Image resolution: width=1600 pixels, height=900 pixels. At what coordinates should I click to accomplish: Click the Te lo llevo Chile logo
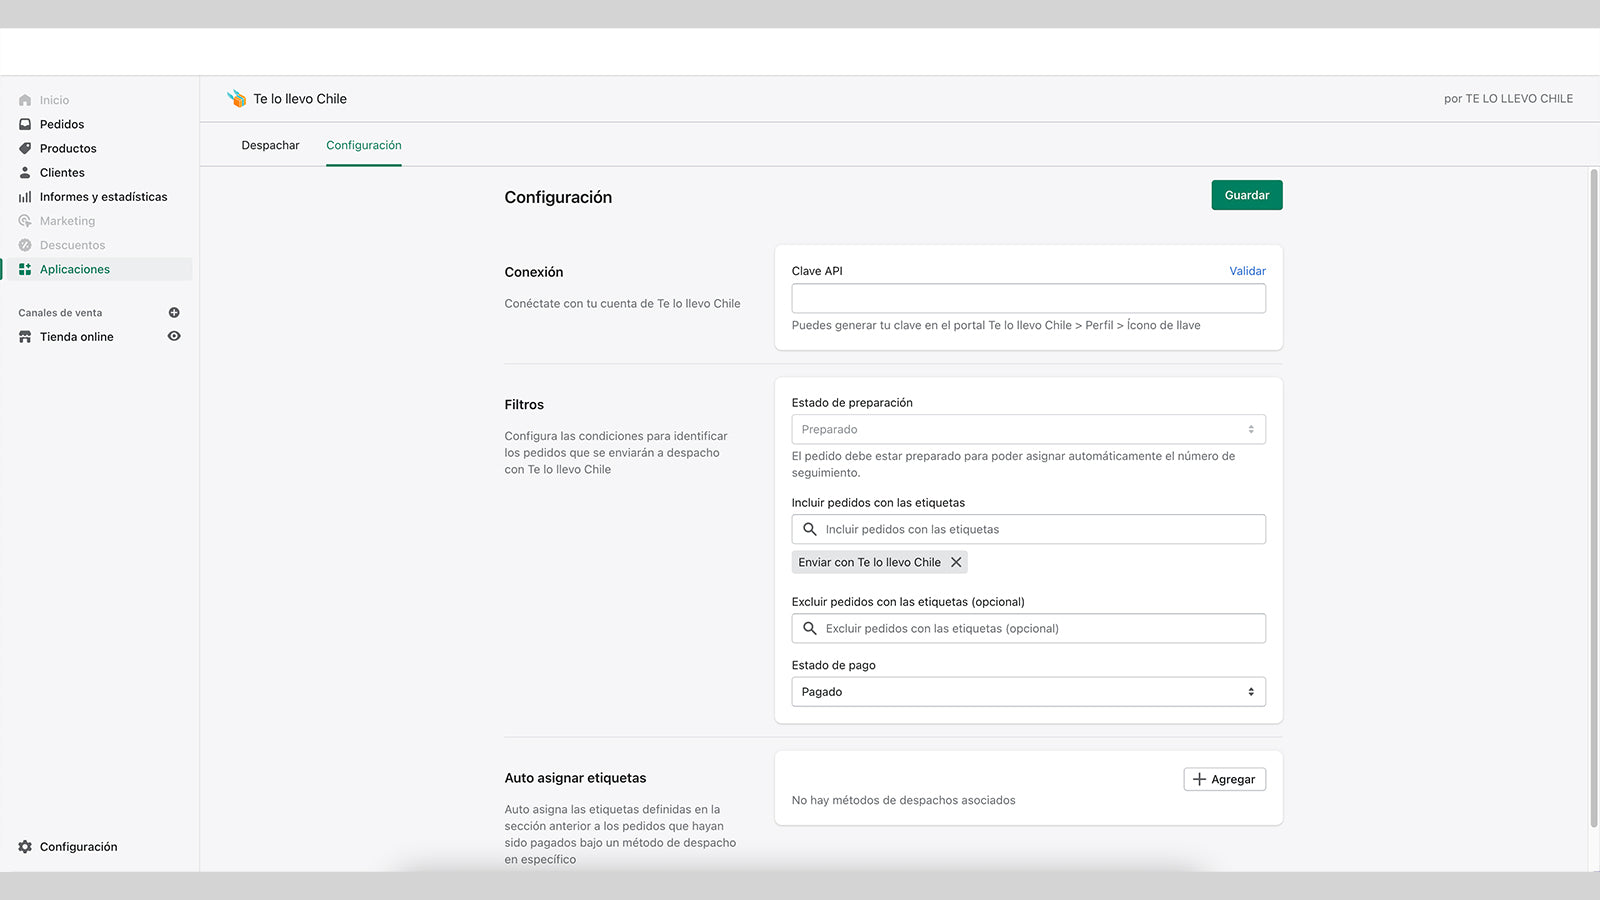pyautogui.click(x=236, y=98)
